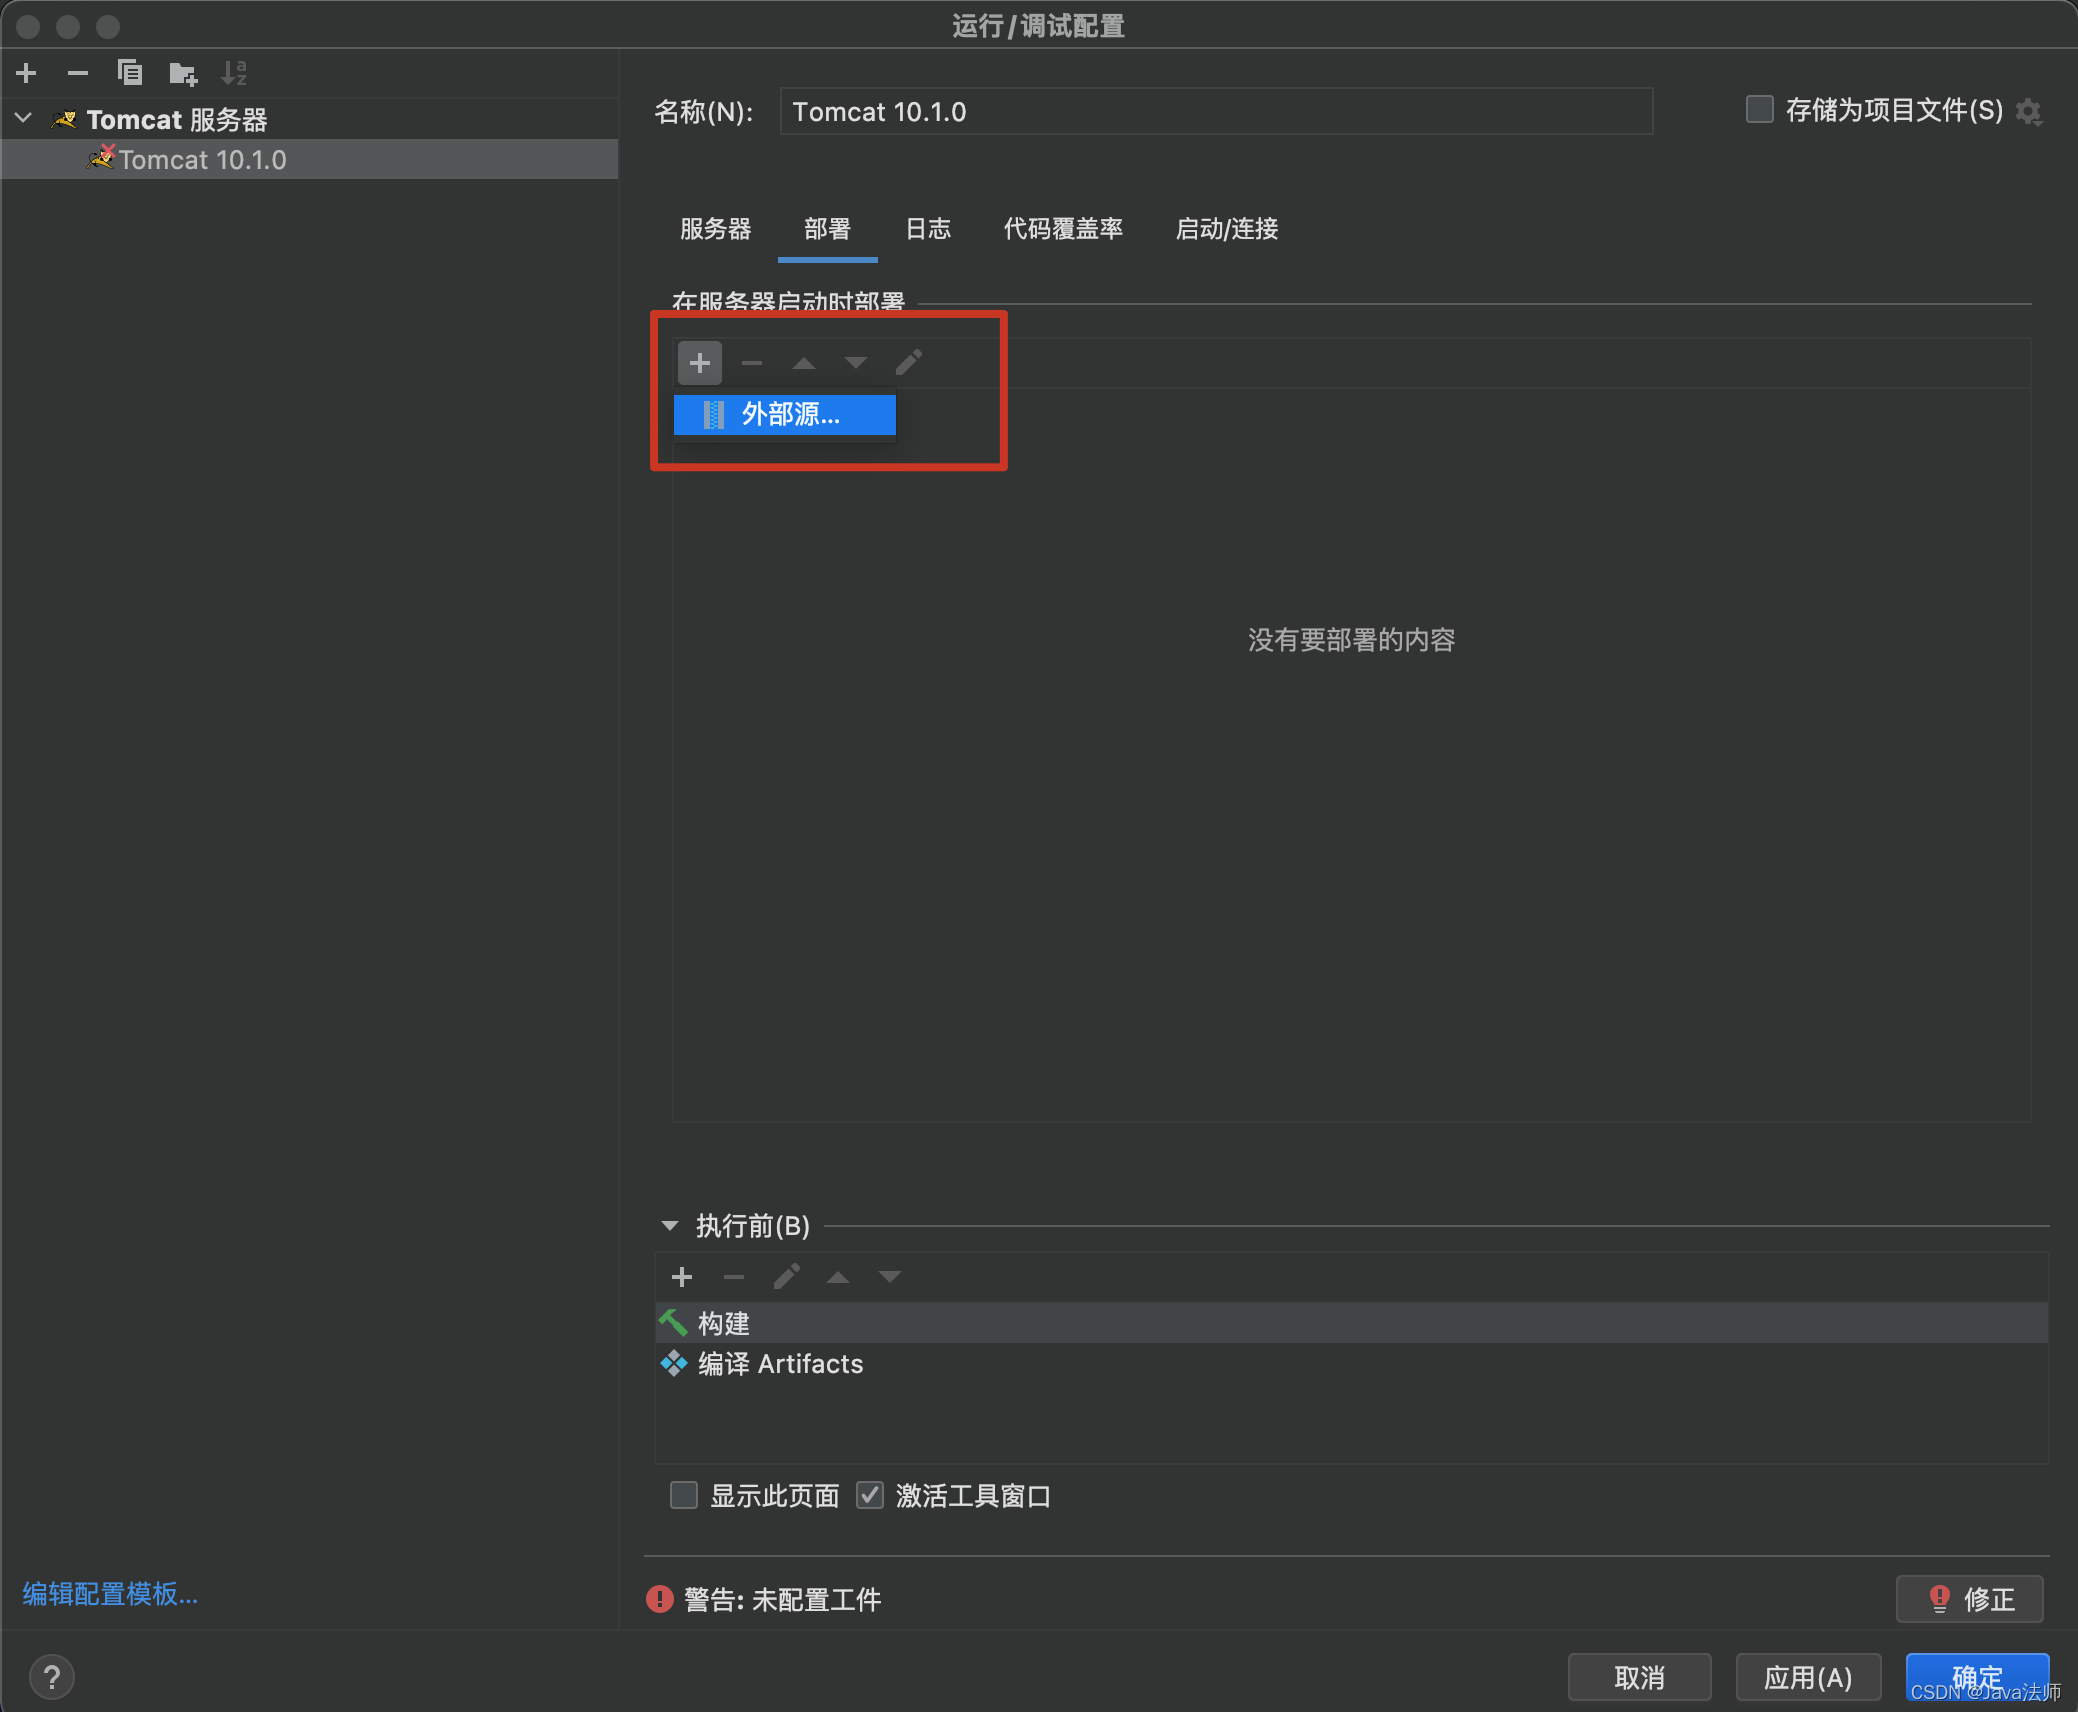Add a new before-launch task with plus icon
Image resolution: width=2078 pixels, height=1712 pixels.
pos(682,1277)
